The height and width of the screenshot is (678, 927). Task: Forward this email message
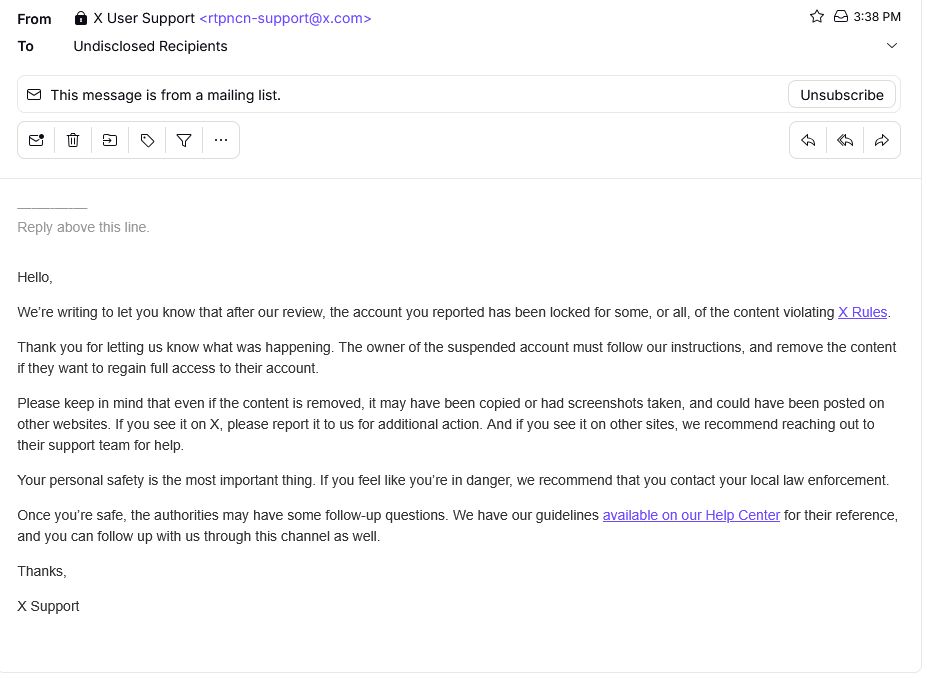(882, 141)
